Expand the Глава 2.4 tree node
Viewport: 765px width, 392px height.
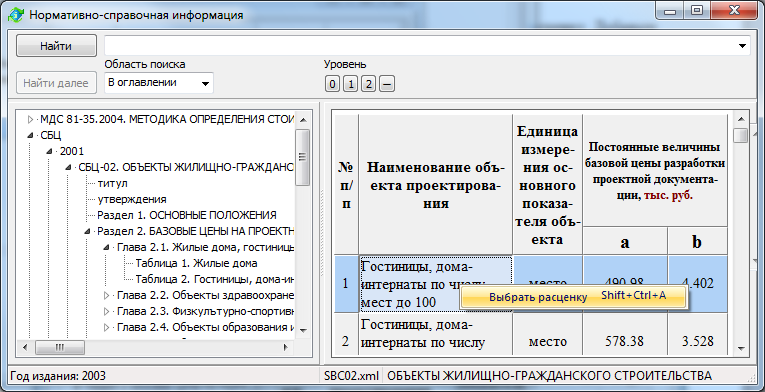(x=106, y=328)
